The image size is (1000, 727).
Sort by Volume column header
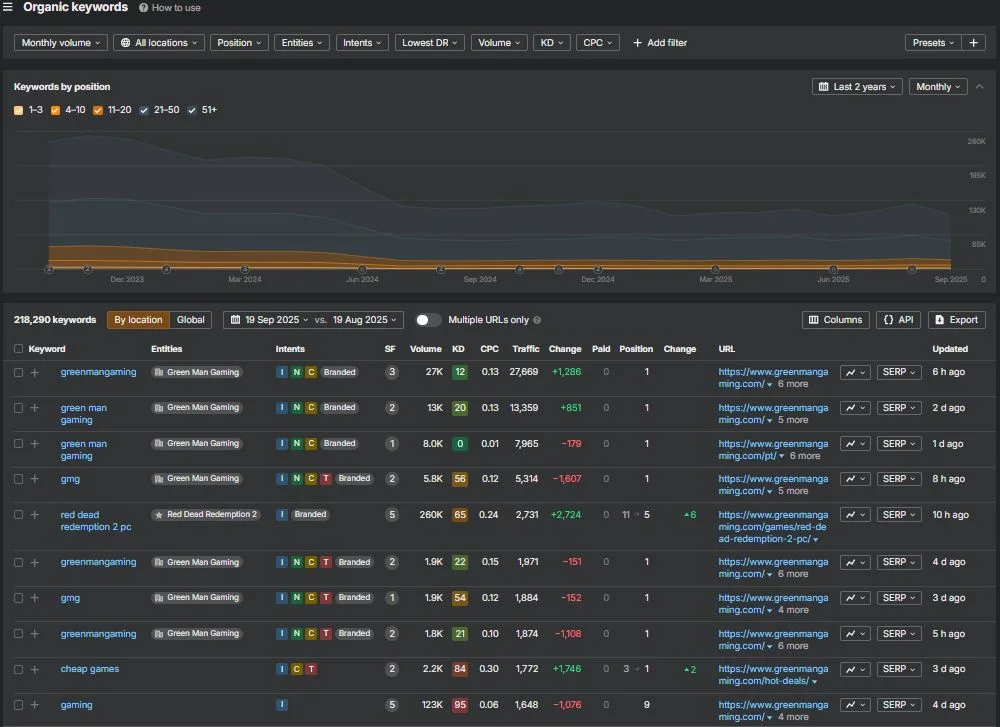click(x=425, y=349)
